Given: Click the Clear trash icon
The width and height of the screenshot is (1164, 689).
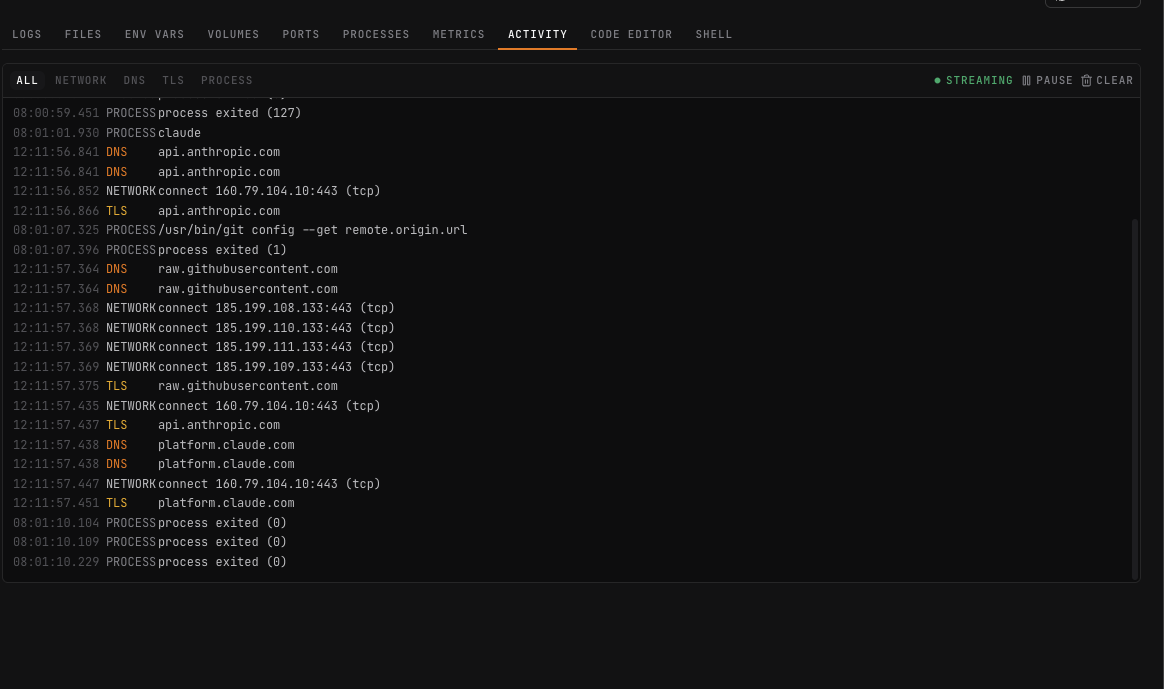Looking at the screenshot, I should [1086, 80].
